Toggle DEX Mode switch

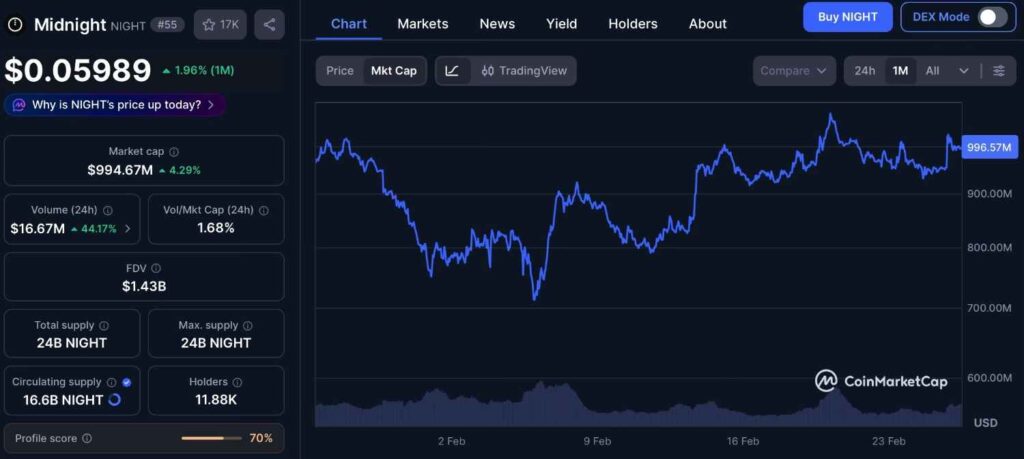pos(991,17)
